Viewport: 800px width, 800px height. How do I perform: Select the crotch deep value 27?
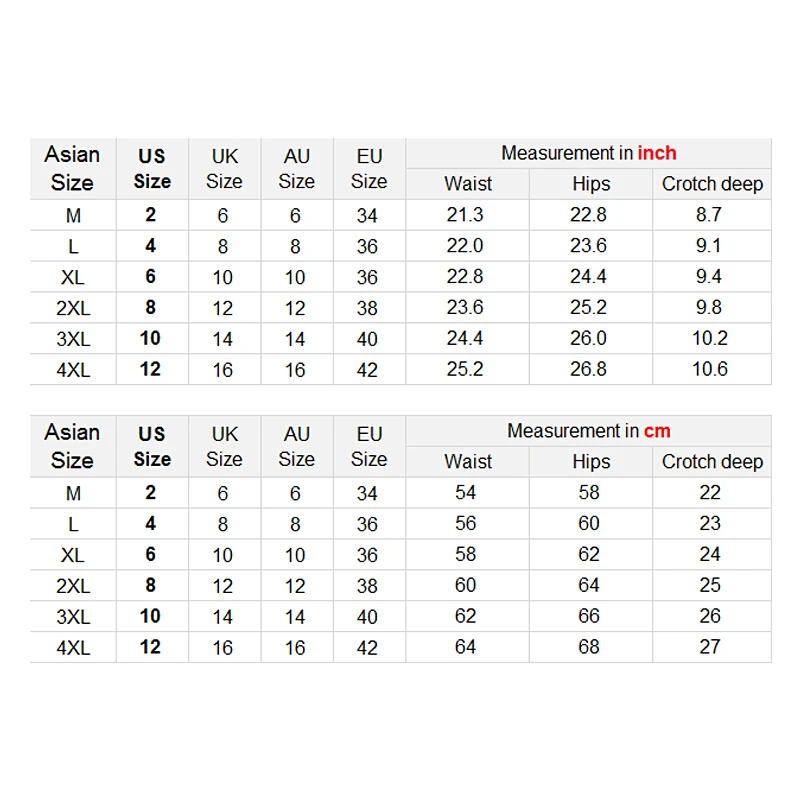tap(710, 647)
